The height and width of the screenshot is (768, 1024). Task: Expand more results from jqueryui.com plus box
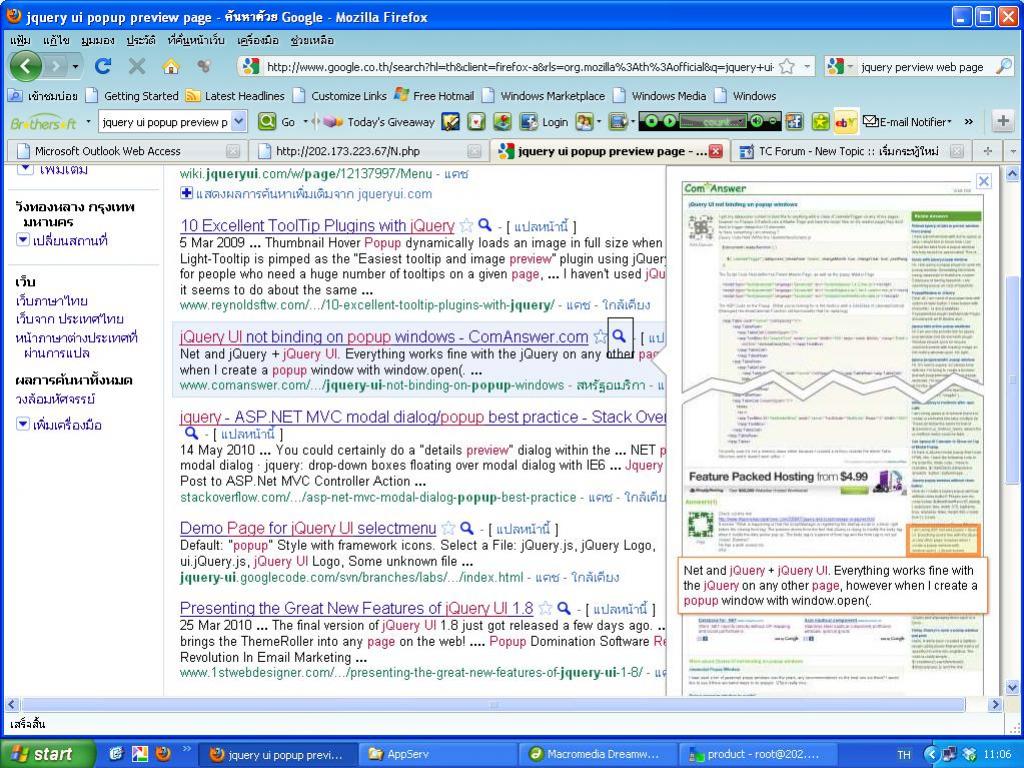[x=186, y=193]
